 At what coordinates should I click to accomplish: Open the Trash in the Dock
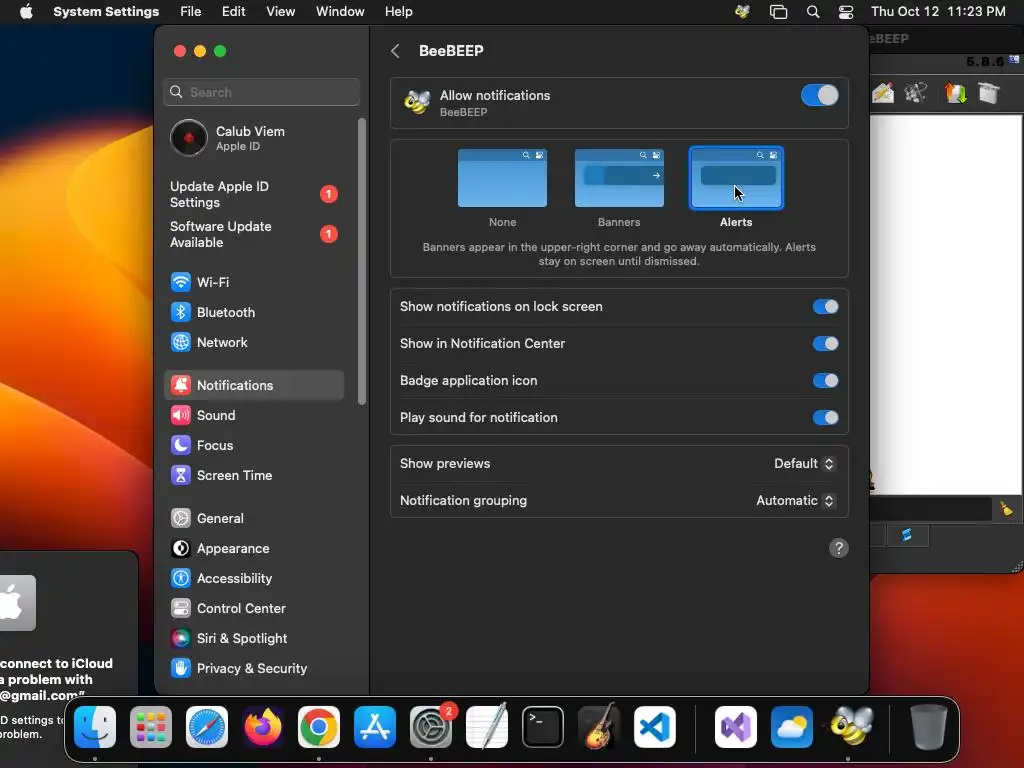tap(929, 727)
